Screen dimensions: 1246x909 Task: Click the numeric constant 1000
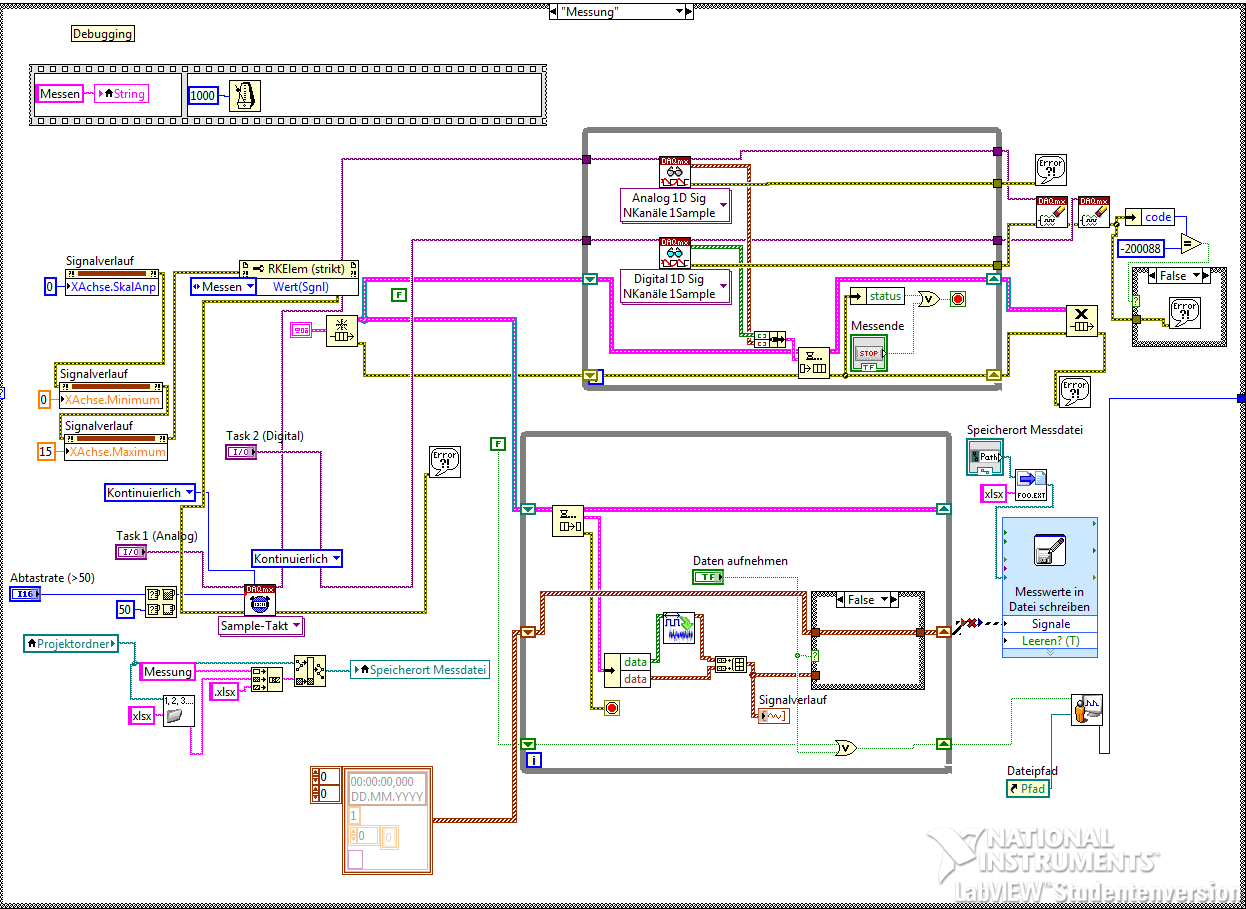[x=203, y=96]
